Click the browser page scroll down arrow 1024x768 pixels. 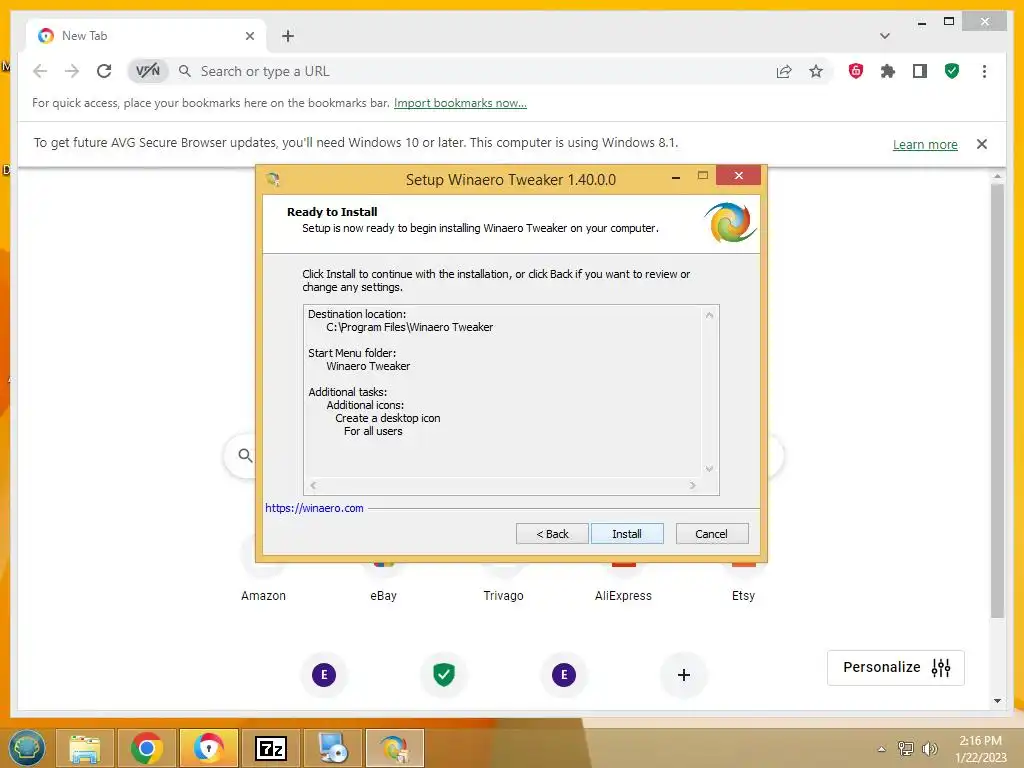(997, 701)
